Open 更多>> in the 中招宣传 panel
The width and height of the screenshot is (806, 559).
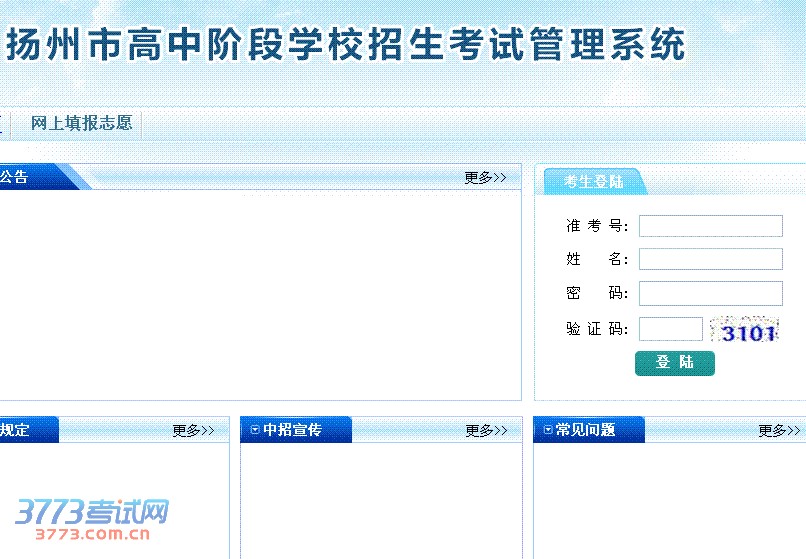pyautogui.click(x=486, y=431)
